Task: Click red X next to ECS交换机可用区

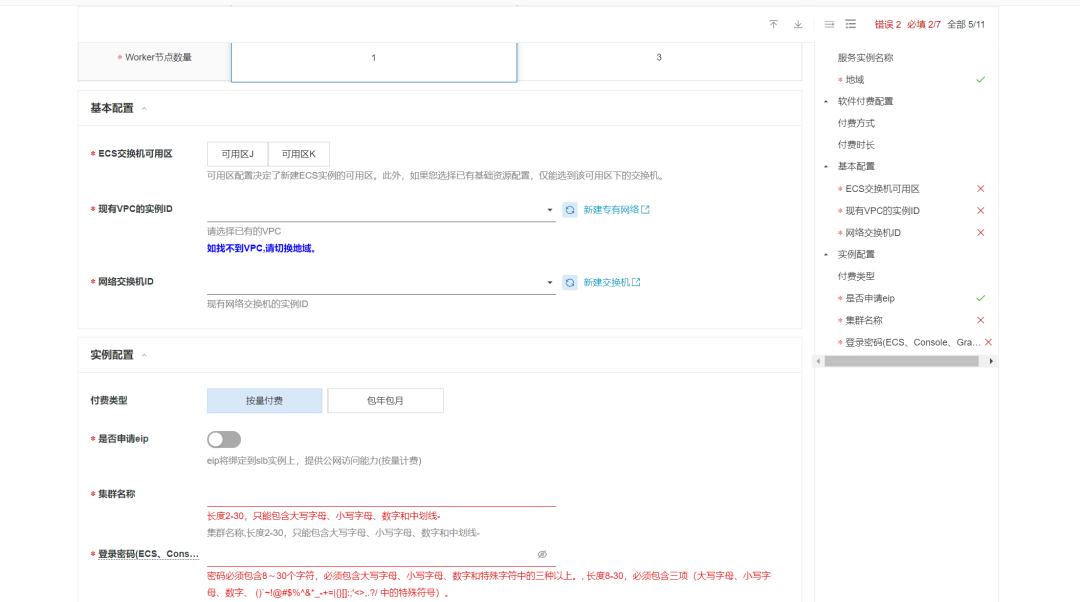Action: [x=980, y=189]
